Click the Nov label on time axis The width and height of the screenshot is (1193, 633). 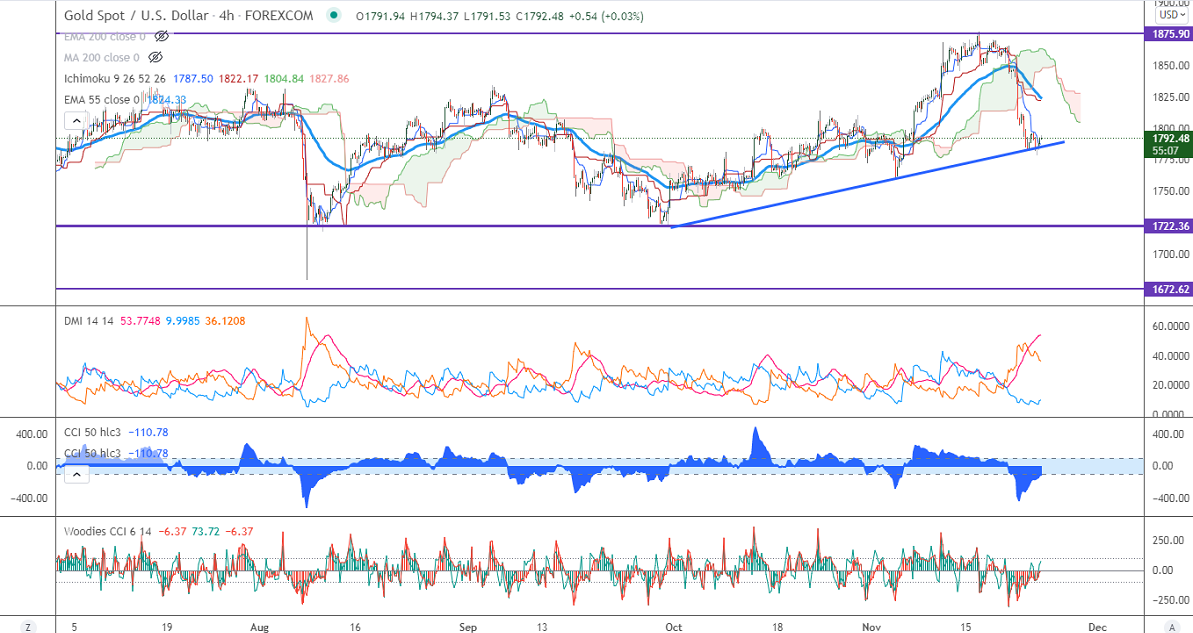(x=871, y=627)
